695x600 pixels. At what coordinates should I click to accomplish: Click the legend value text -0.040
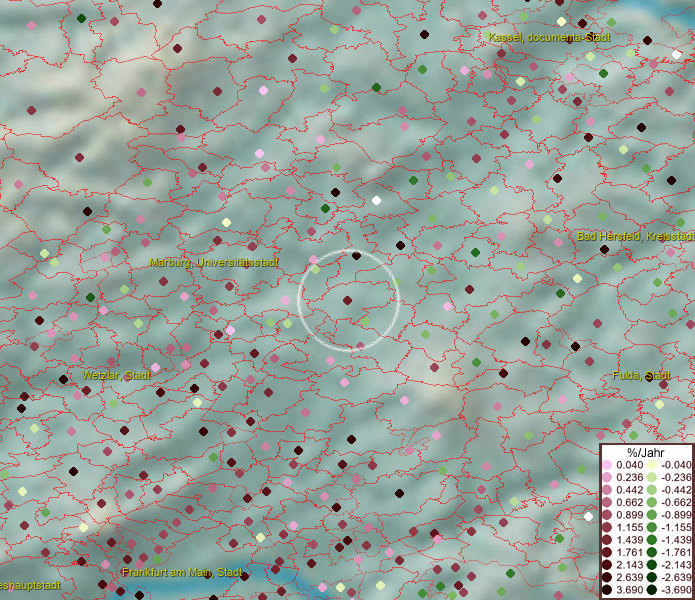[676, 465]
